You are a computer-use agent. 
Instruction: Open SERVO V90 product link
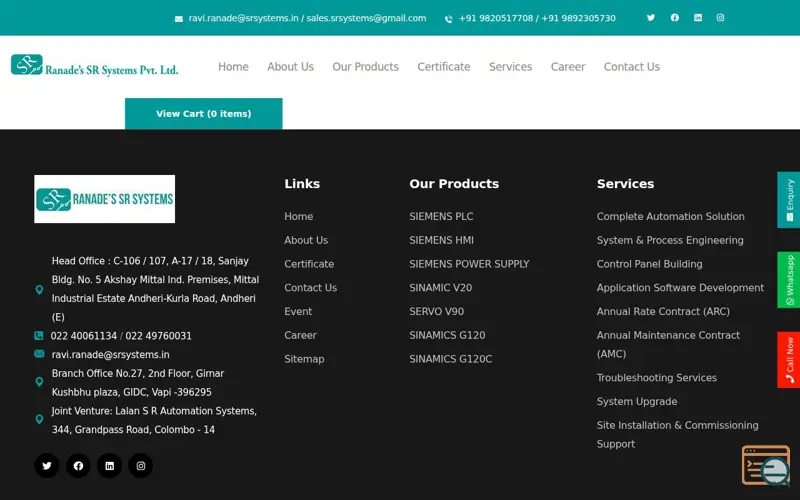tap(437, 312)
